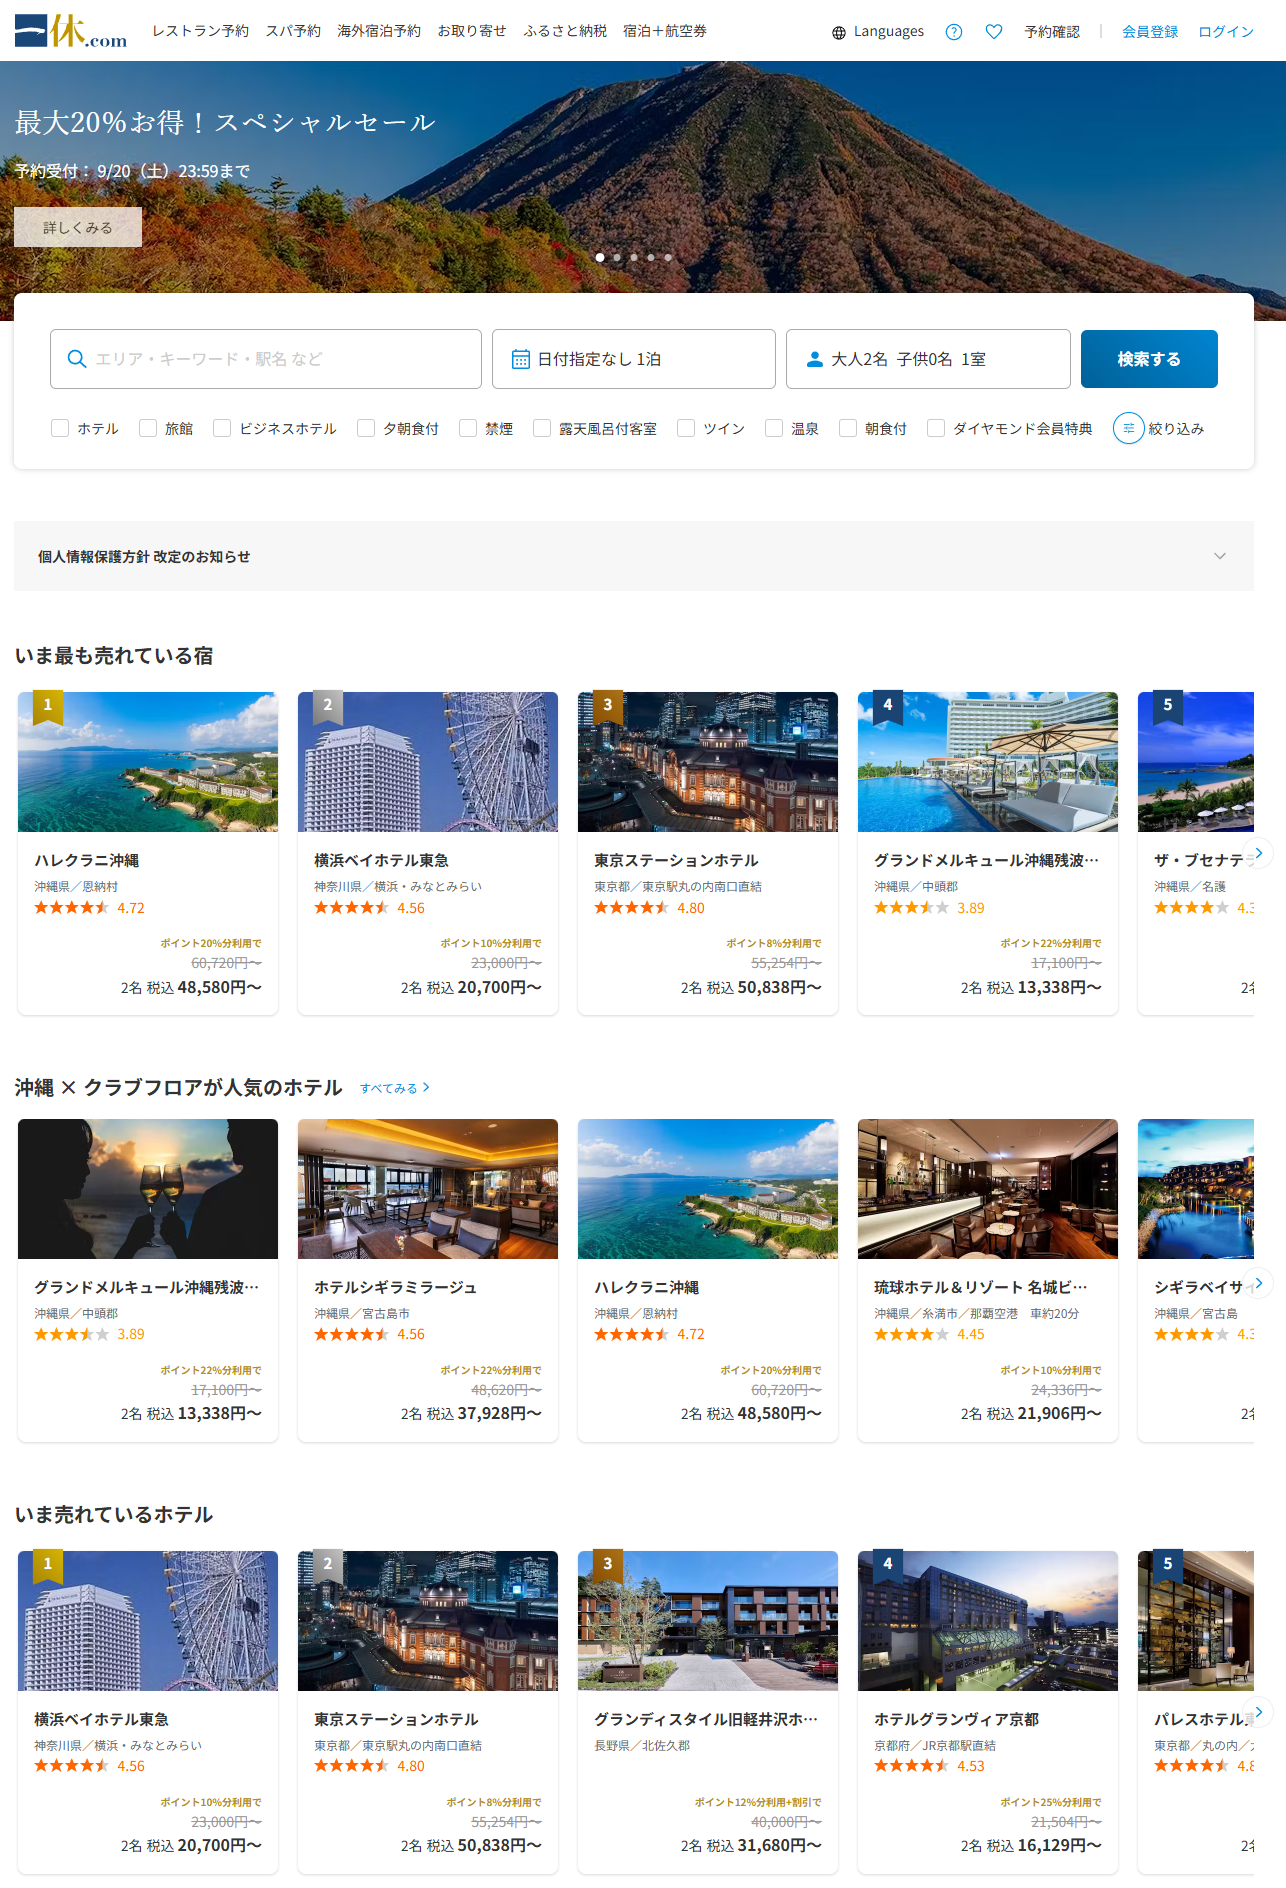Image resolution: width=1286 pixels, height=1888 pixels.
Task: Open favorites via the heart icon
Action: click(994, 32)
